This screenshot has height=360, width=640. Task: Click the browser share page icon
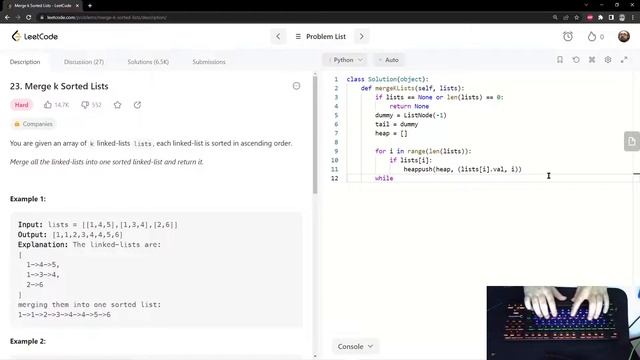coord(566,18)
